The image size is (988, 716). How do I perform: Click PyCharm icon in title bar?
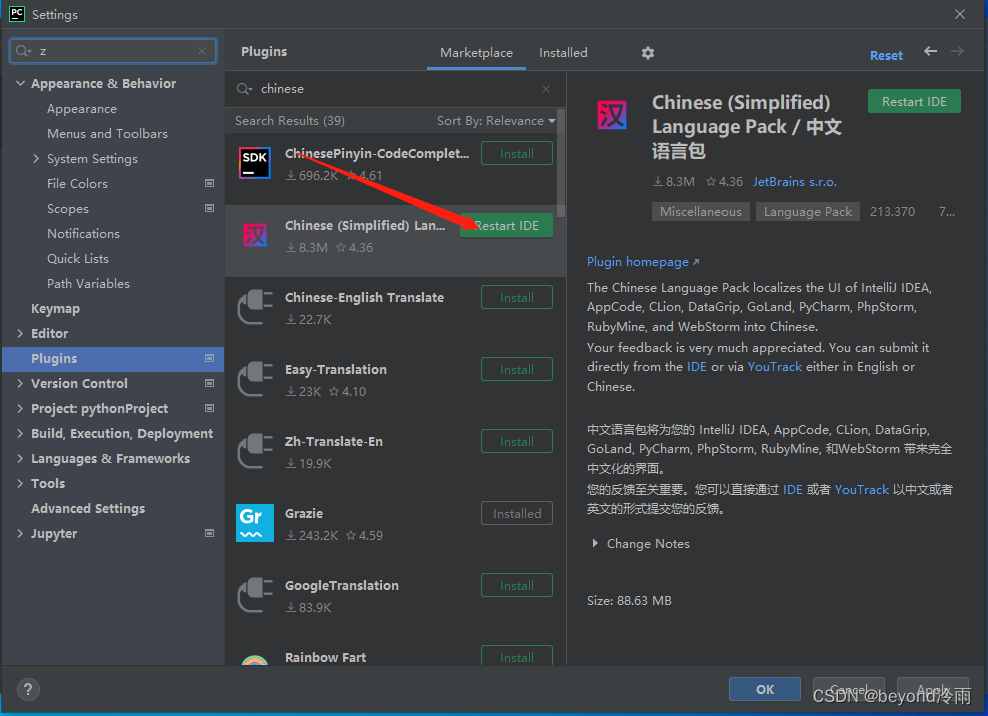pos(17,14)
